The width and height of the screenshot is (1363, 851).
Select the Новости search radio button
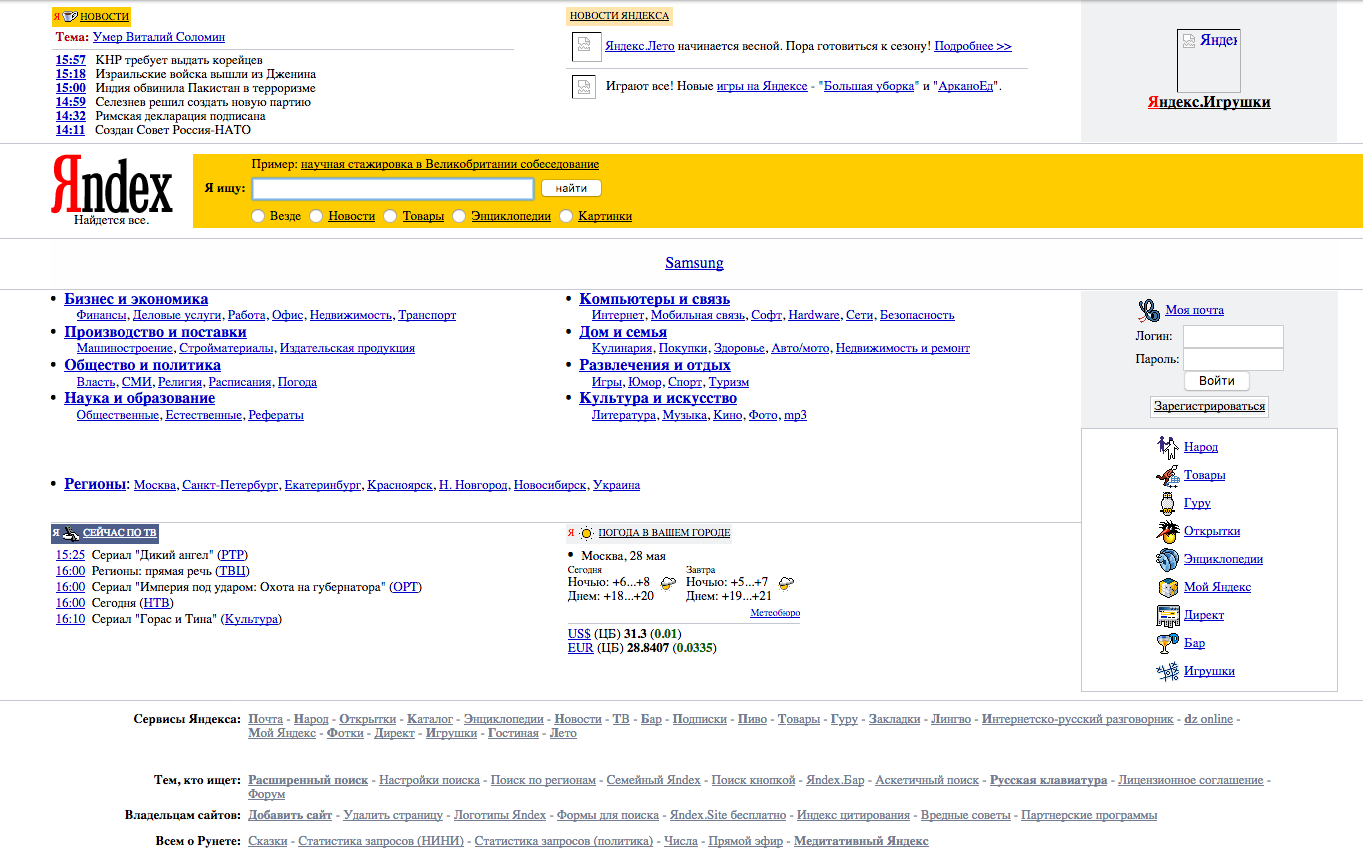click(316, 216)
